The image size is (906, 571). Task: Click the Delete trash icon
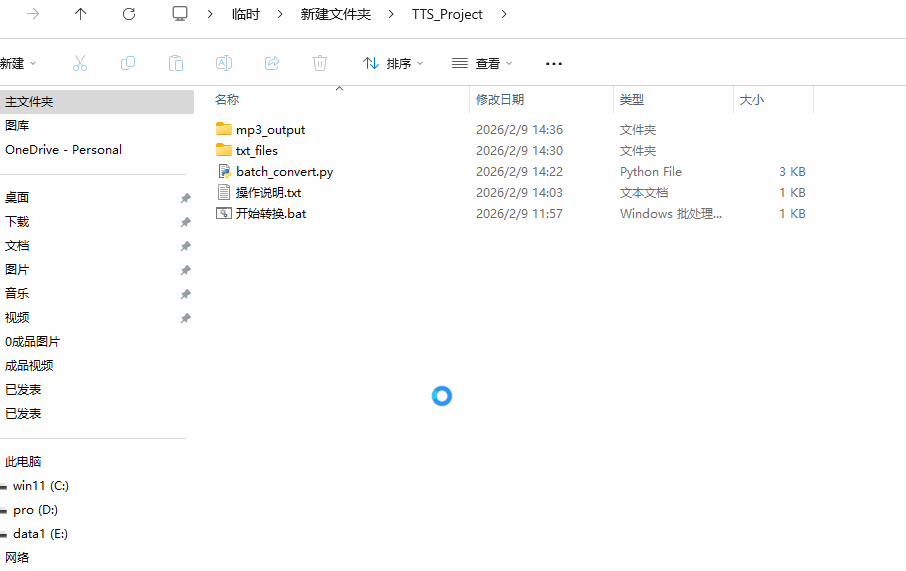point(320,63)
